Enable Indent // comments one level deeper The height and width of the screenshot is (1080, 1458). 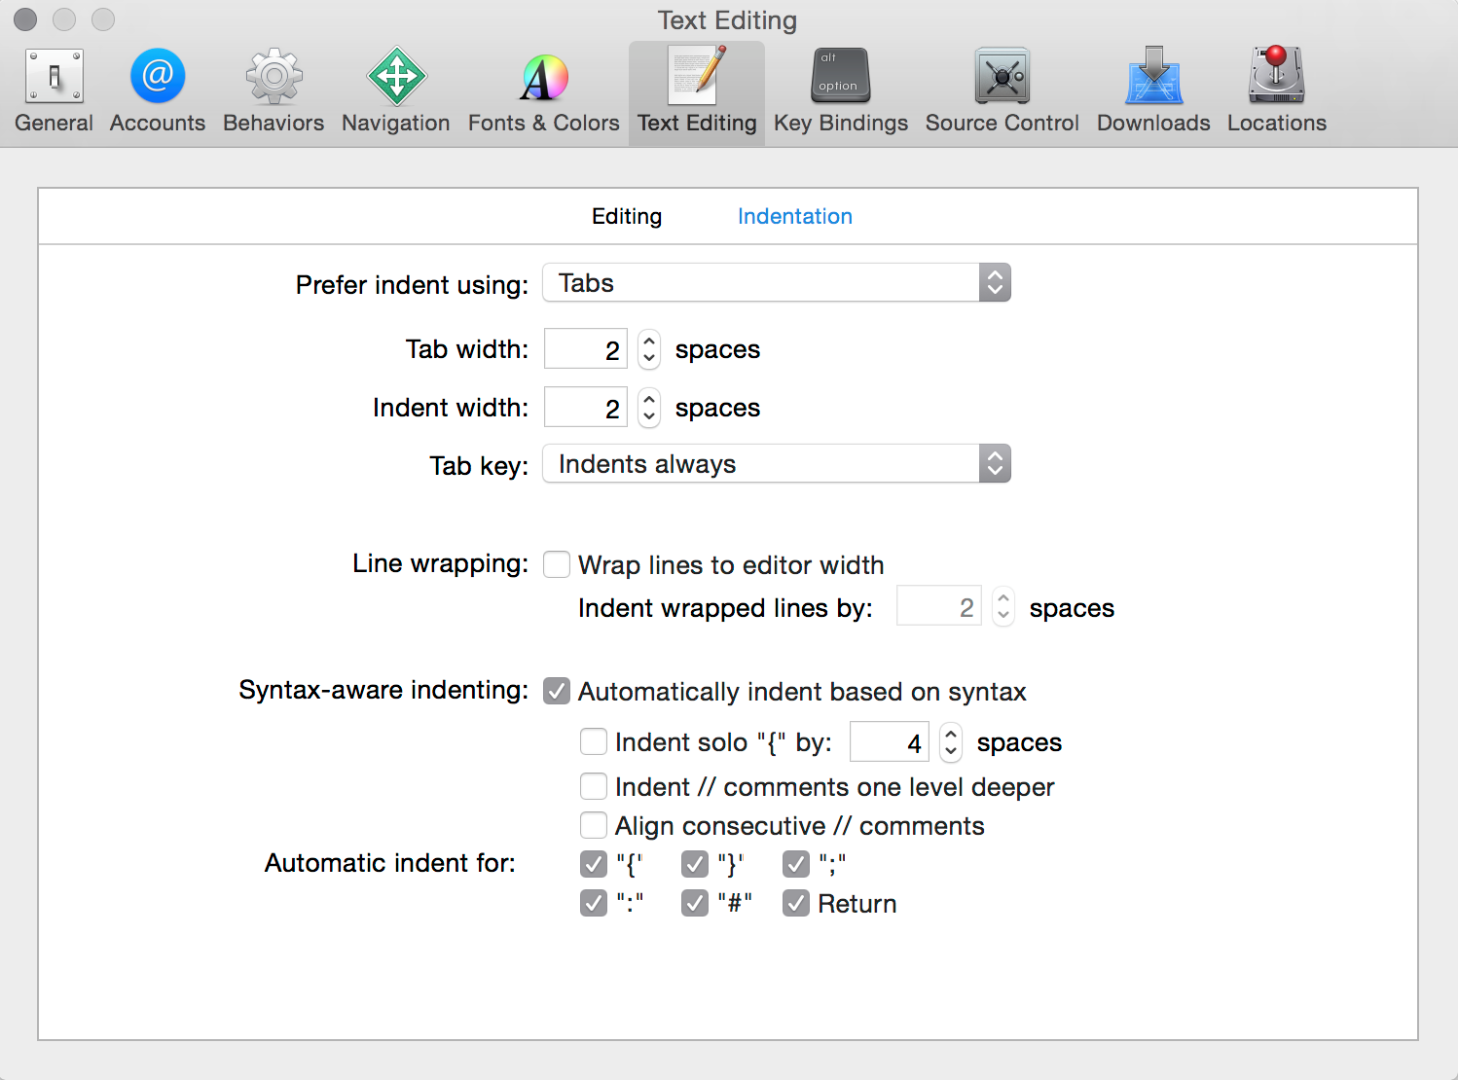[x=594, y=787]
